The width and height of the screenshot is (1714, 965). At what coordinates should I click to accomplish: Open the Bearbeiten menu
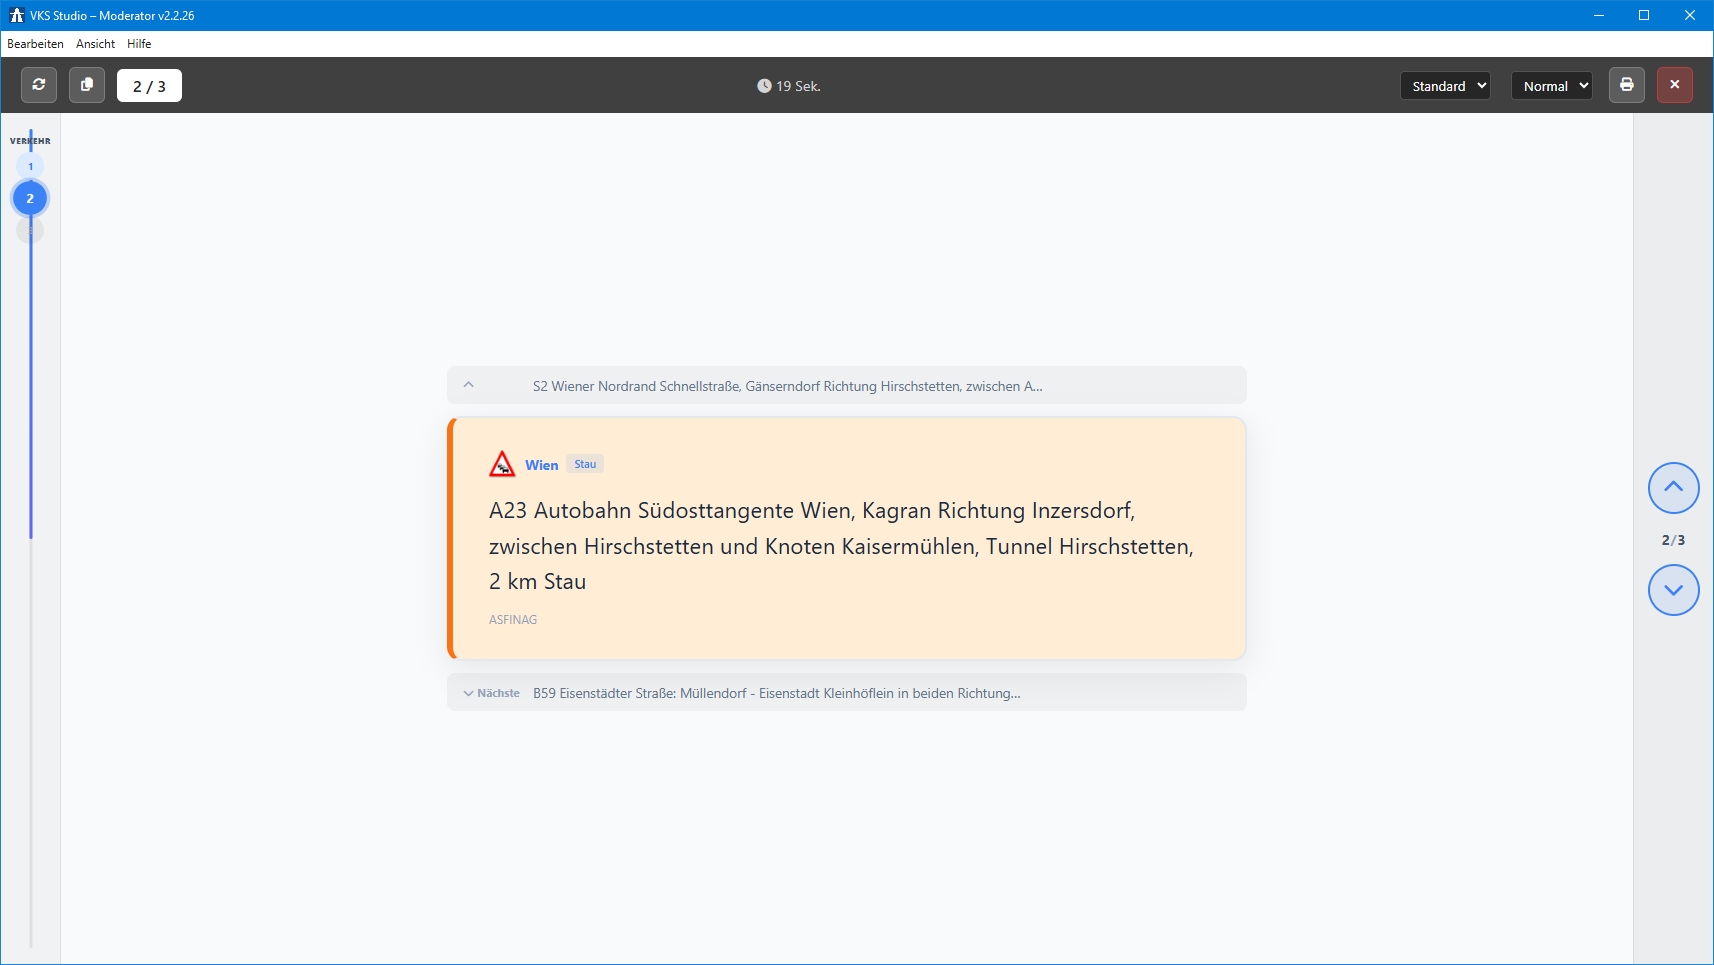(x=35, y=44)
